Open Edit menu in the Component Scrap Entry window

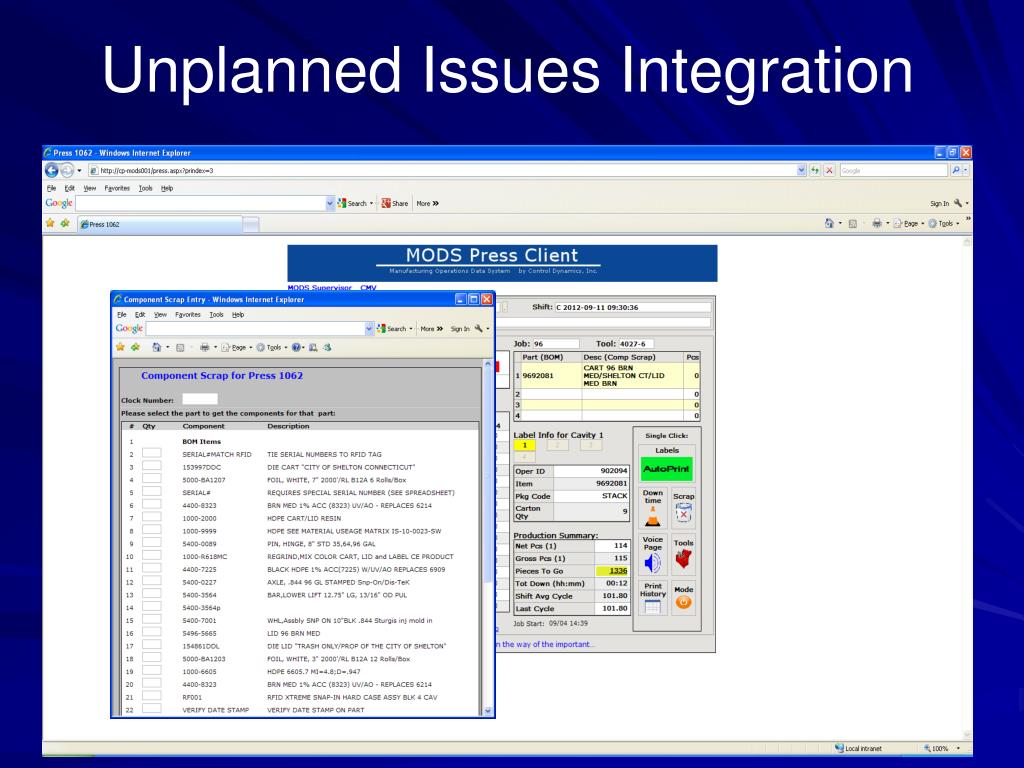click(140, 315)
